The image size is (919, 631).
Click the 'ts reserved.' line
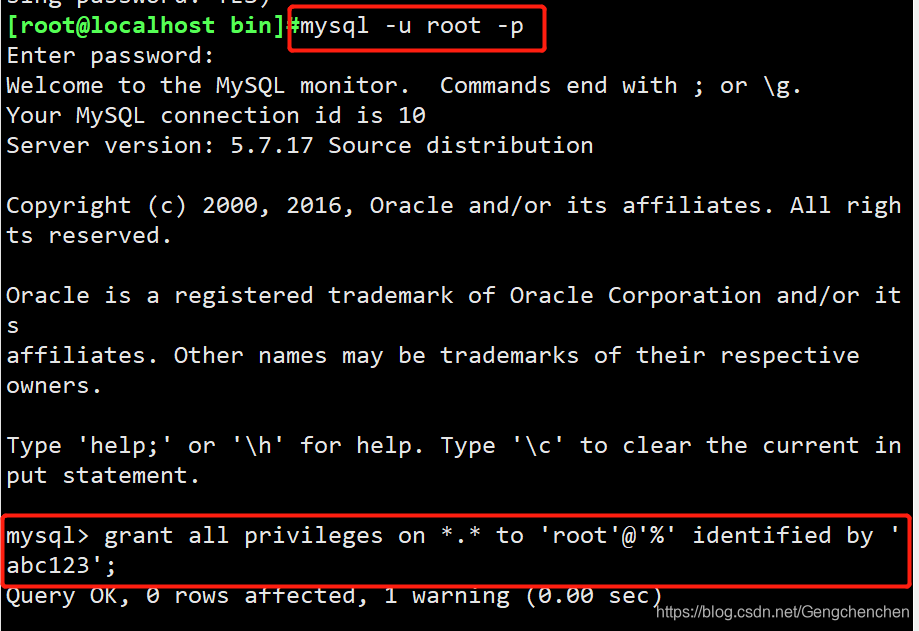[89, 236]
